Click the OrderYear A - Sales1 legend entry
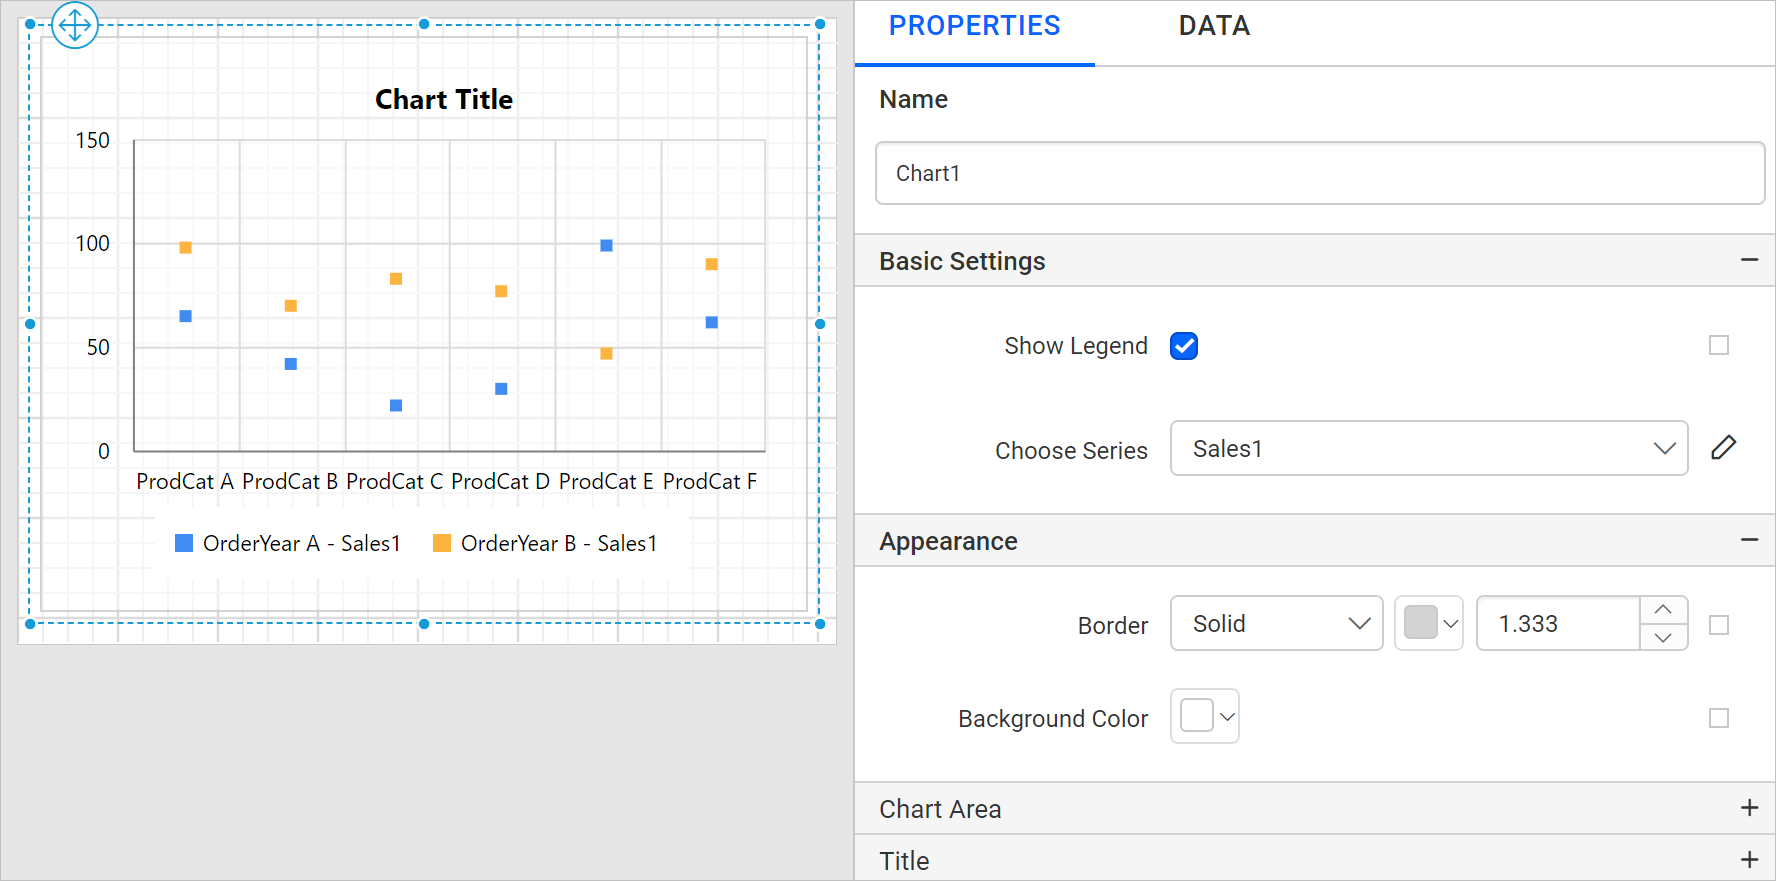The width and height of the screenshot is (1776, 881). coord(288,543)
